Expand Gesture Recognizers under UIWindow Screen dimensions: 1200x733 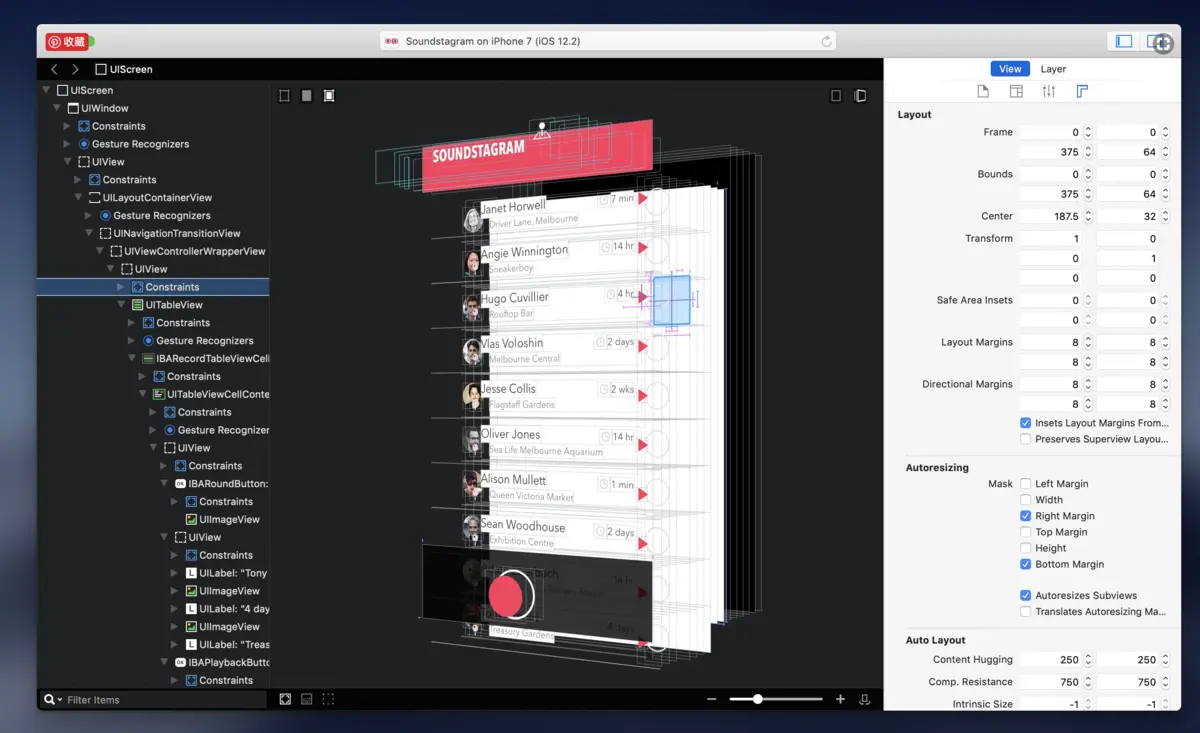click(x=68, y=144)
